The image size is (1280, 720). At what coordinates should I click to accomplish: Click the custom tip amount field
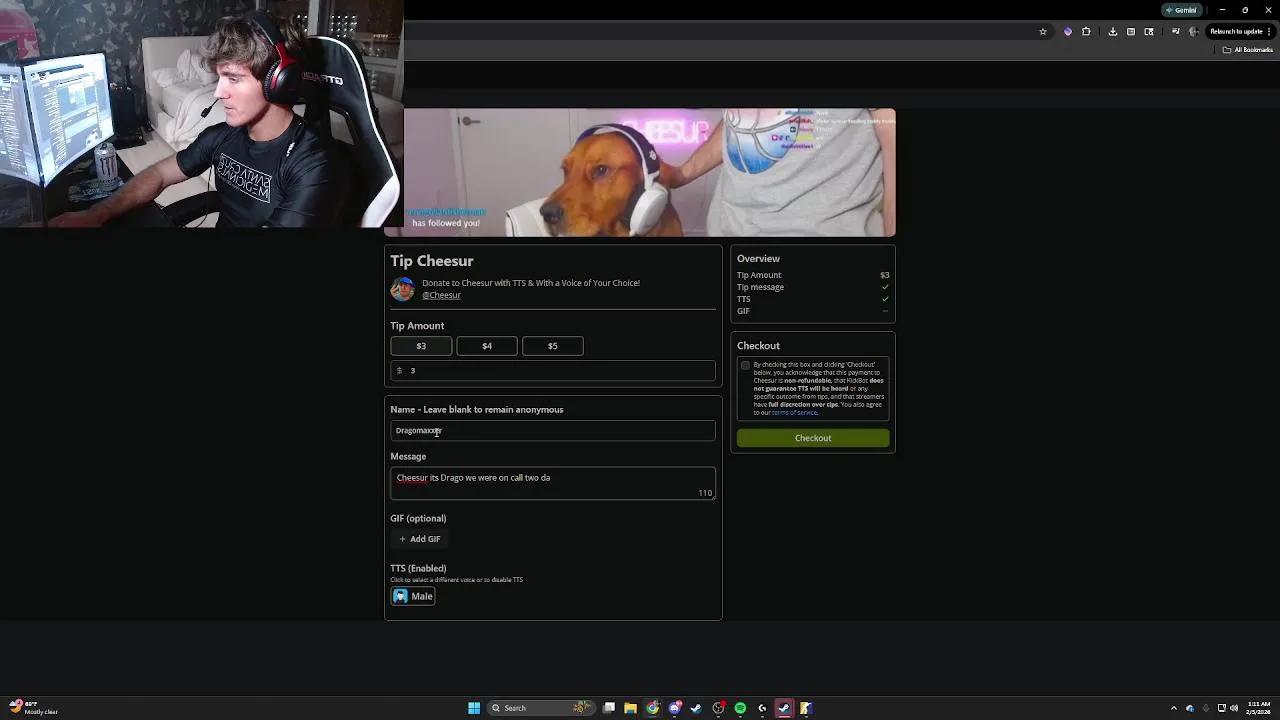click(x=553, y=371)
